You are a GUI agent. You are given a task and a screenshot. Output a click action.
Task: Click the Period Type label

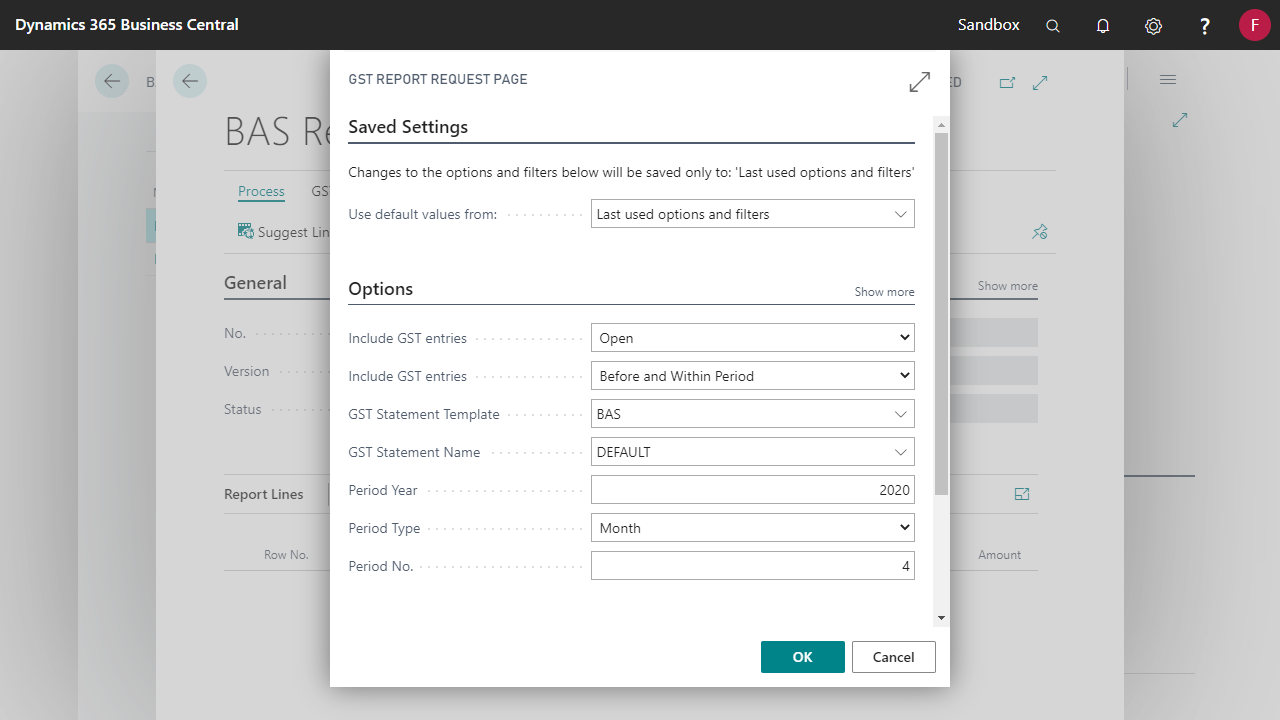click(384, 528)
